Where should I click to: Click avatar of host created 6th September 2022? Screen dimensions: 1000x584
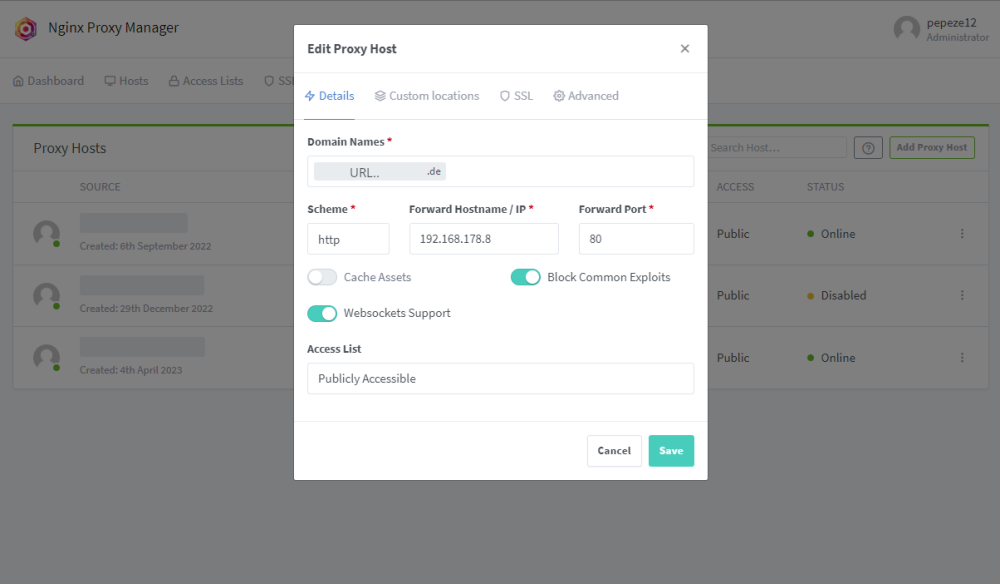47,234
